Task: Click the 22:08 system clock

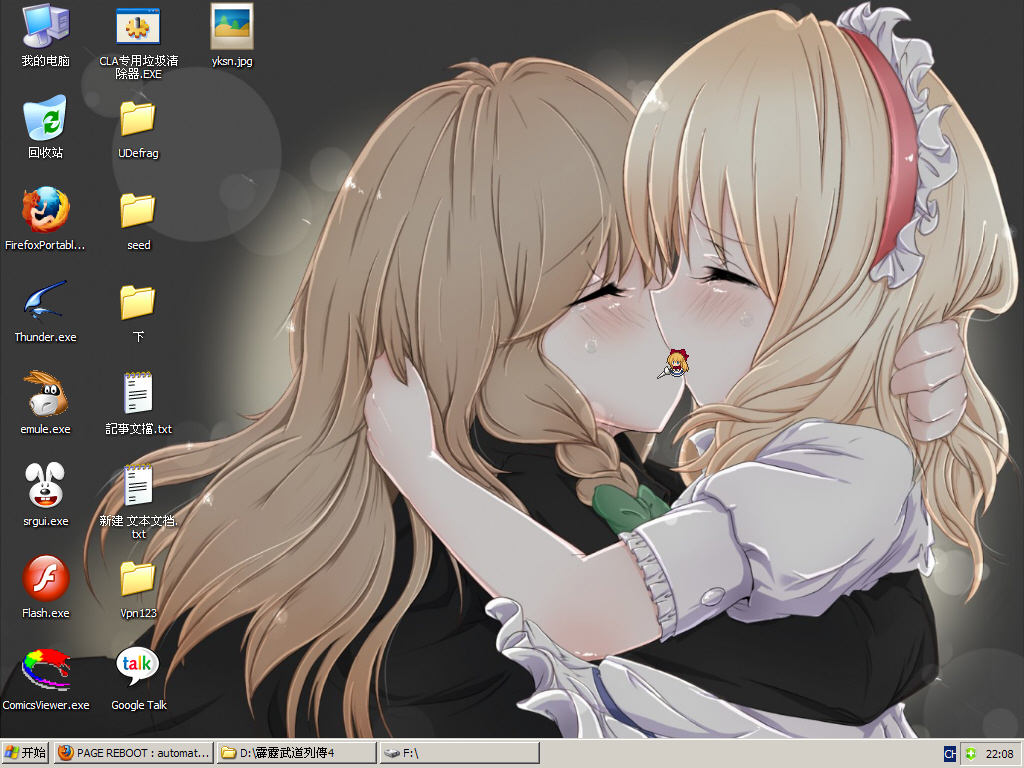Action: point(999,754)
